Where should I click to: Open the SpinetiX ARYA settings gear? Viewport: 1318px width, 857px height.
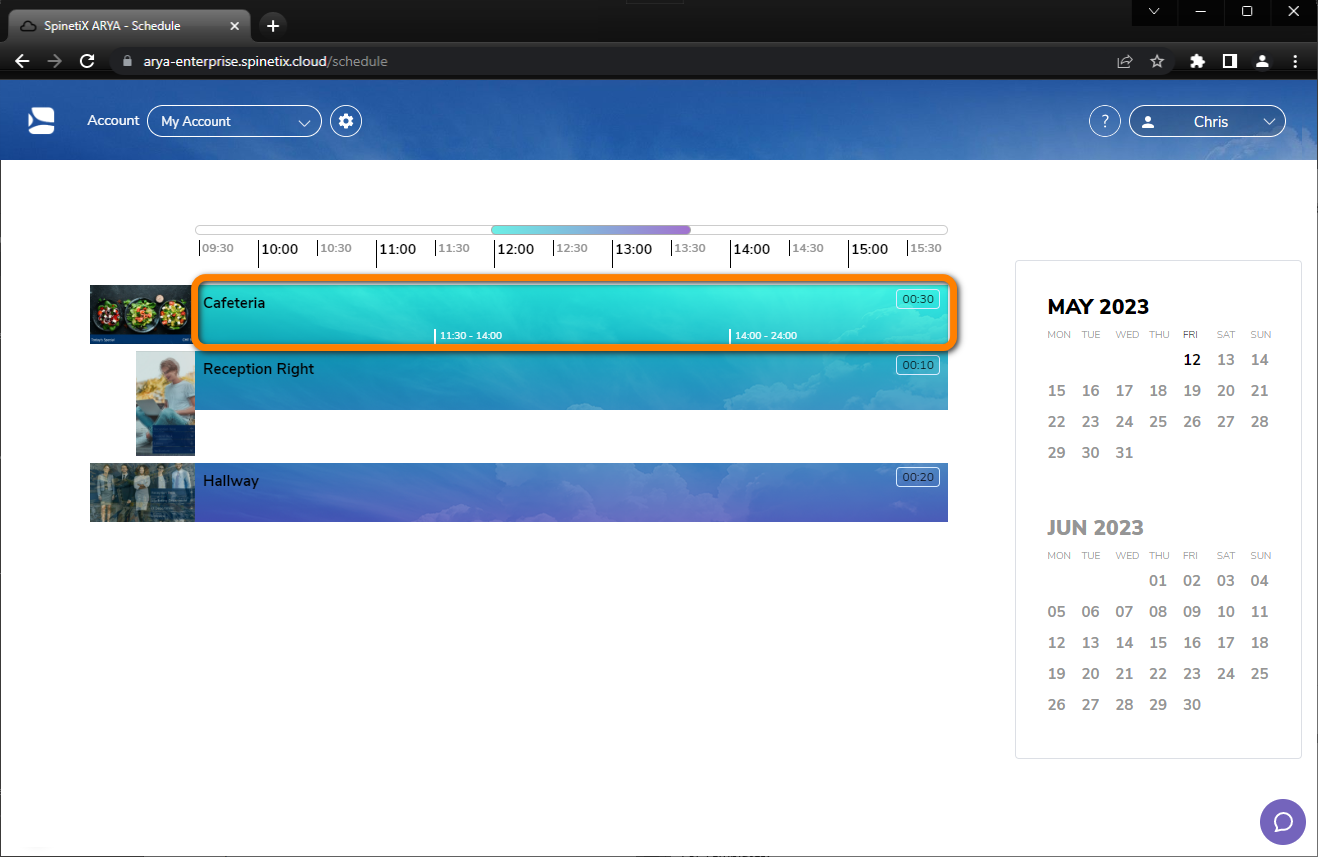point(345,120)
